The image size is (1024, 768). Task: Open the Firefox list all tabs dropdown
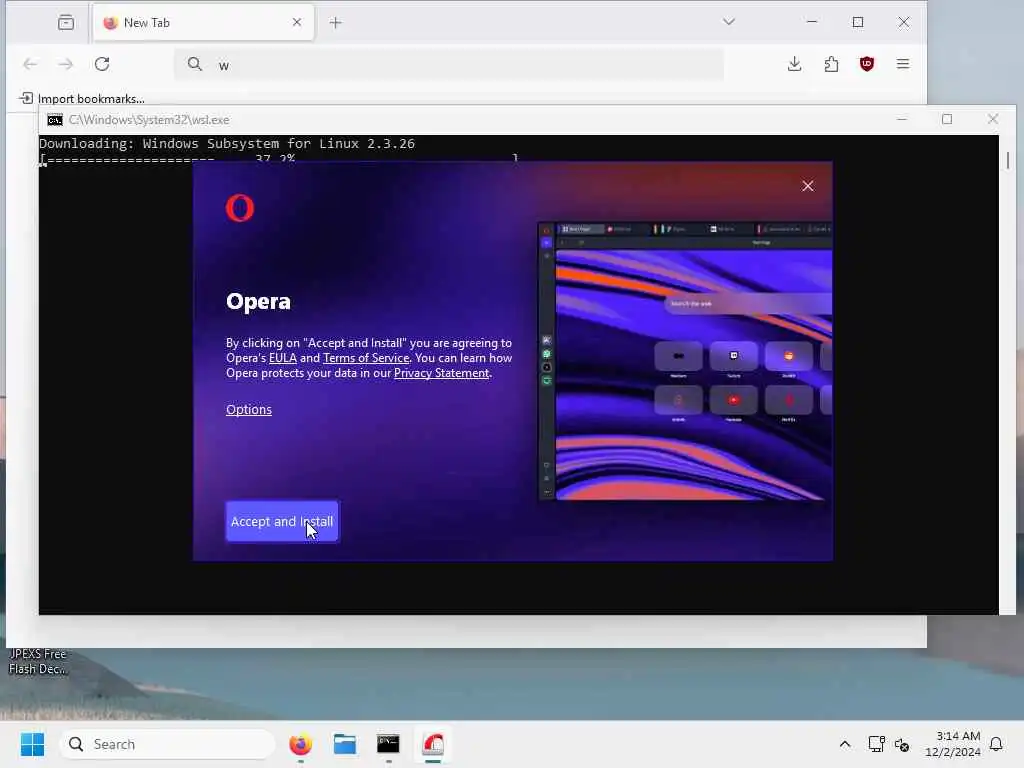click(729, 22)
